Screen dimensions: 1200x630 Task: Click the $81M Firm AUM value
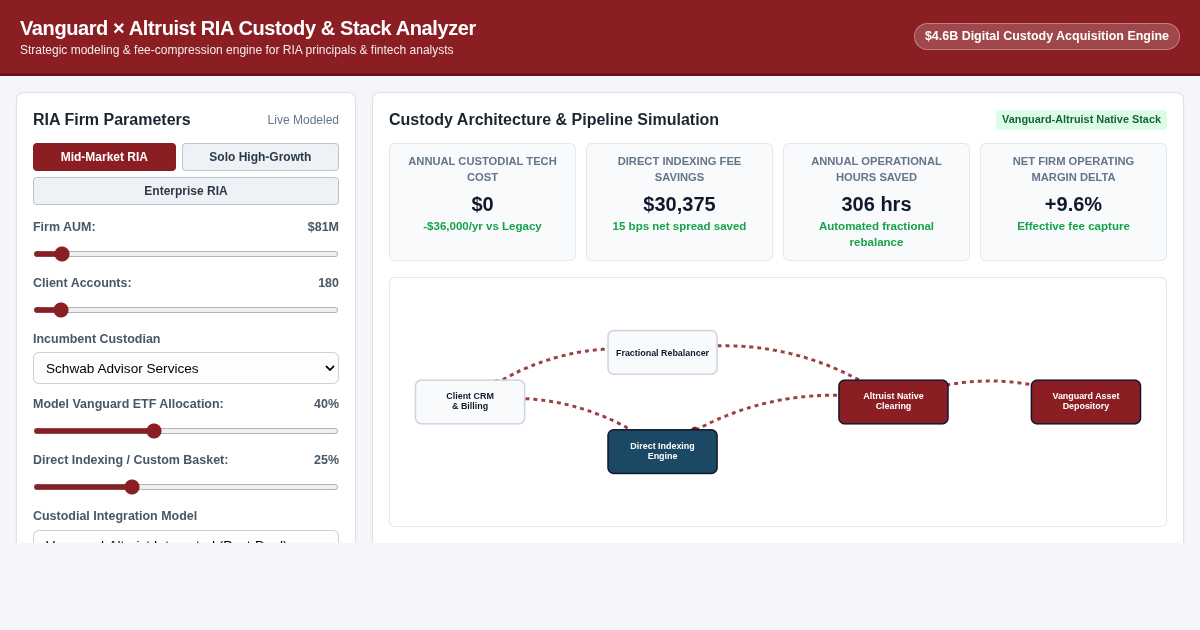[x=323, y=227]
